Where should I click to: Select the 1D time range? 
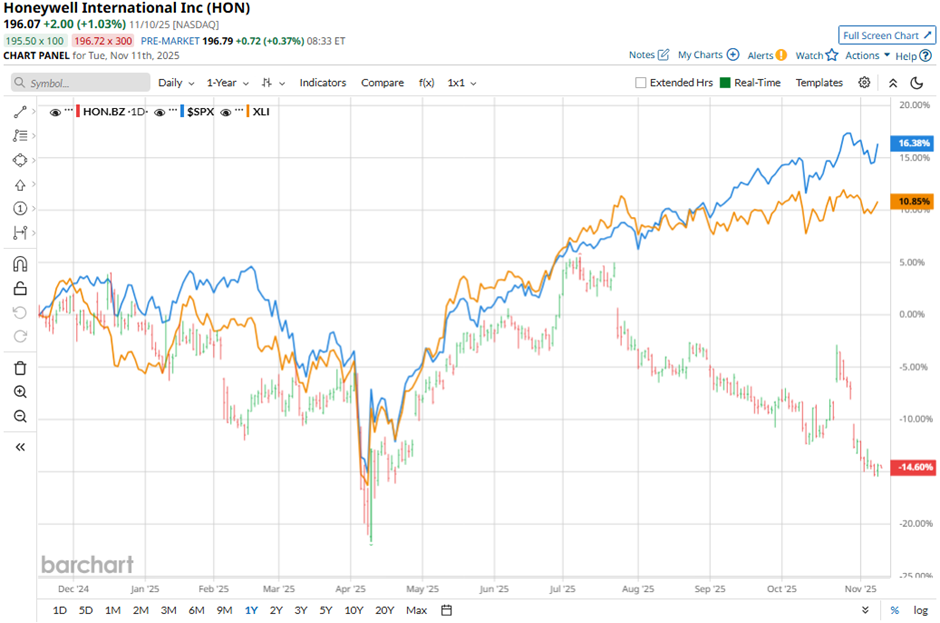(x=59, y=610)
